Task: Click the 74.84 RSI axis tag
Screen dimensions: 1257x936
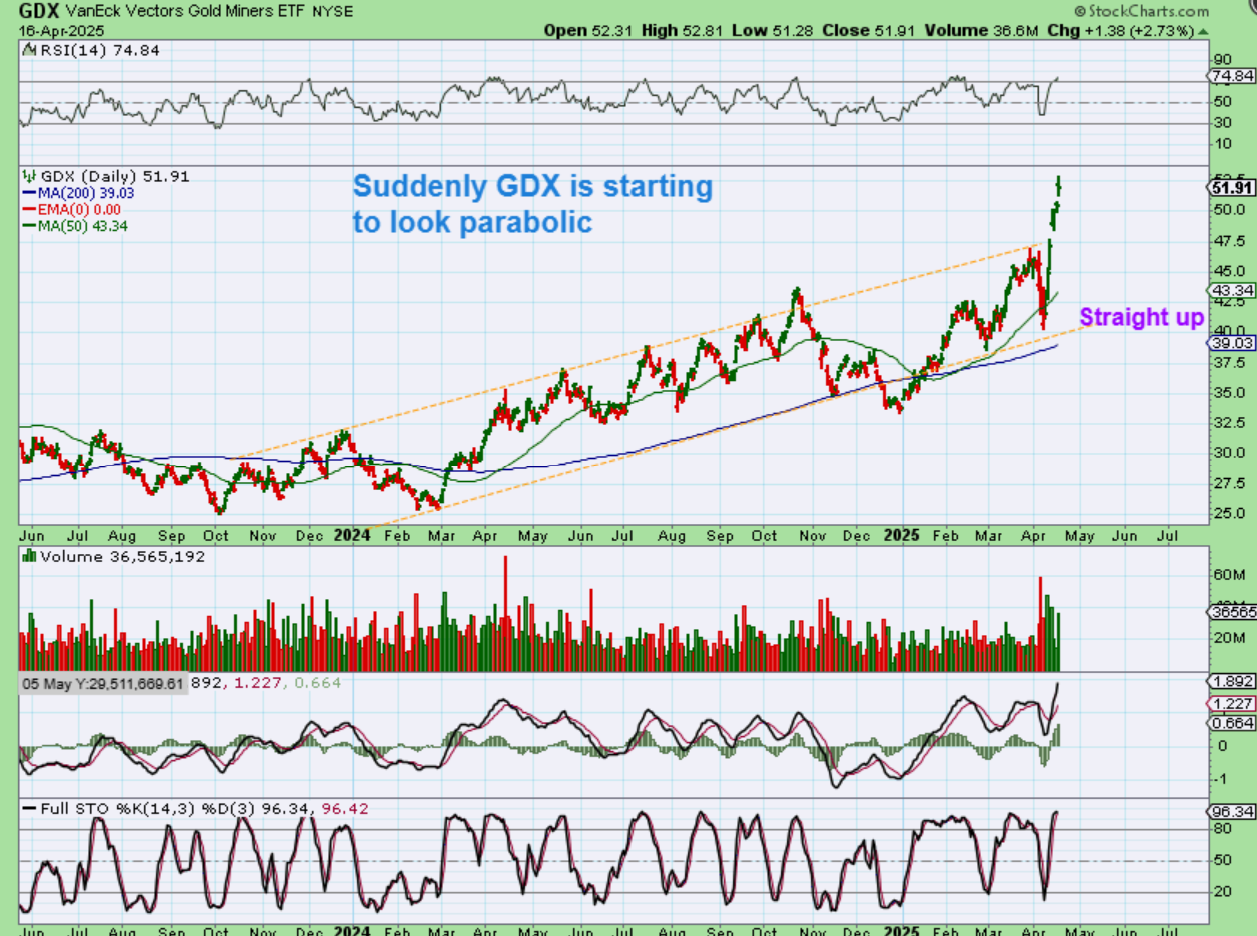Action: (x=1234, y=76)
